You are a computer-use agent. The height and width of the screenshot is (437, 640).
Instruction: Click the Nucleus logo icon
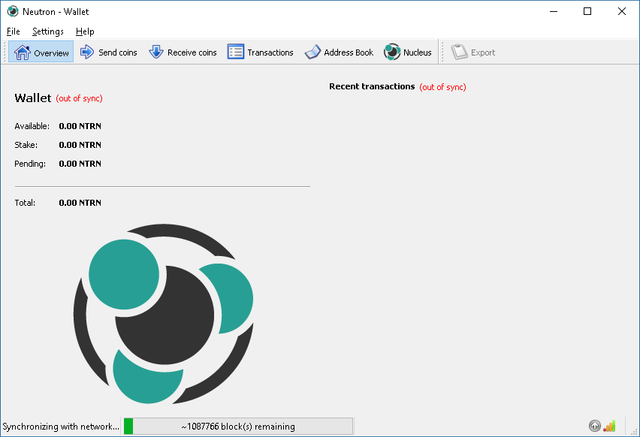click(392, 52)
